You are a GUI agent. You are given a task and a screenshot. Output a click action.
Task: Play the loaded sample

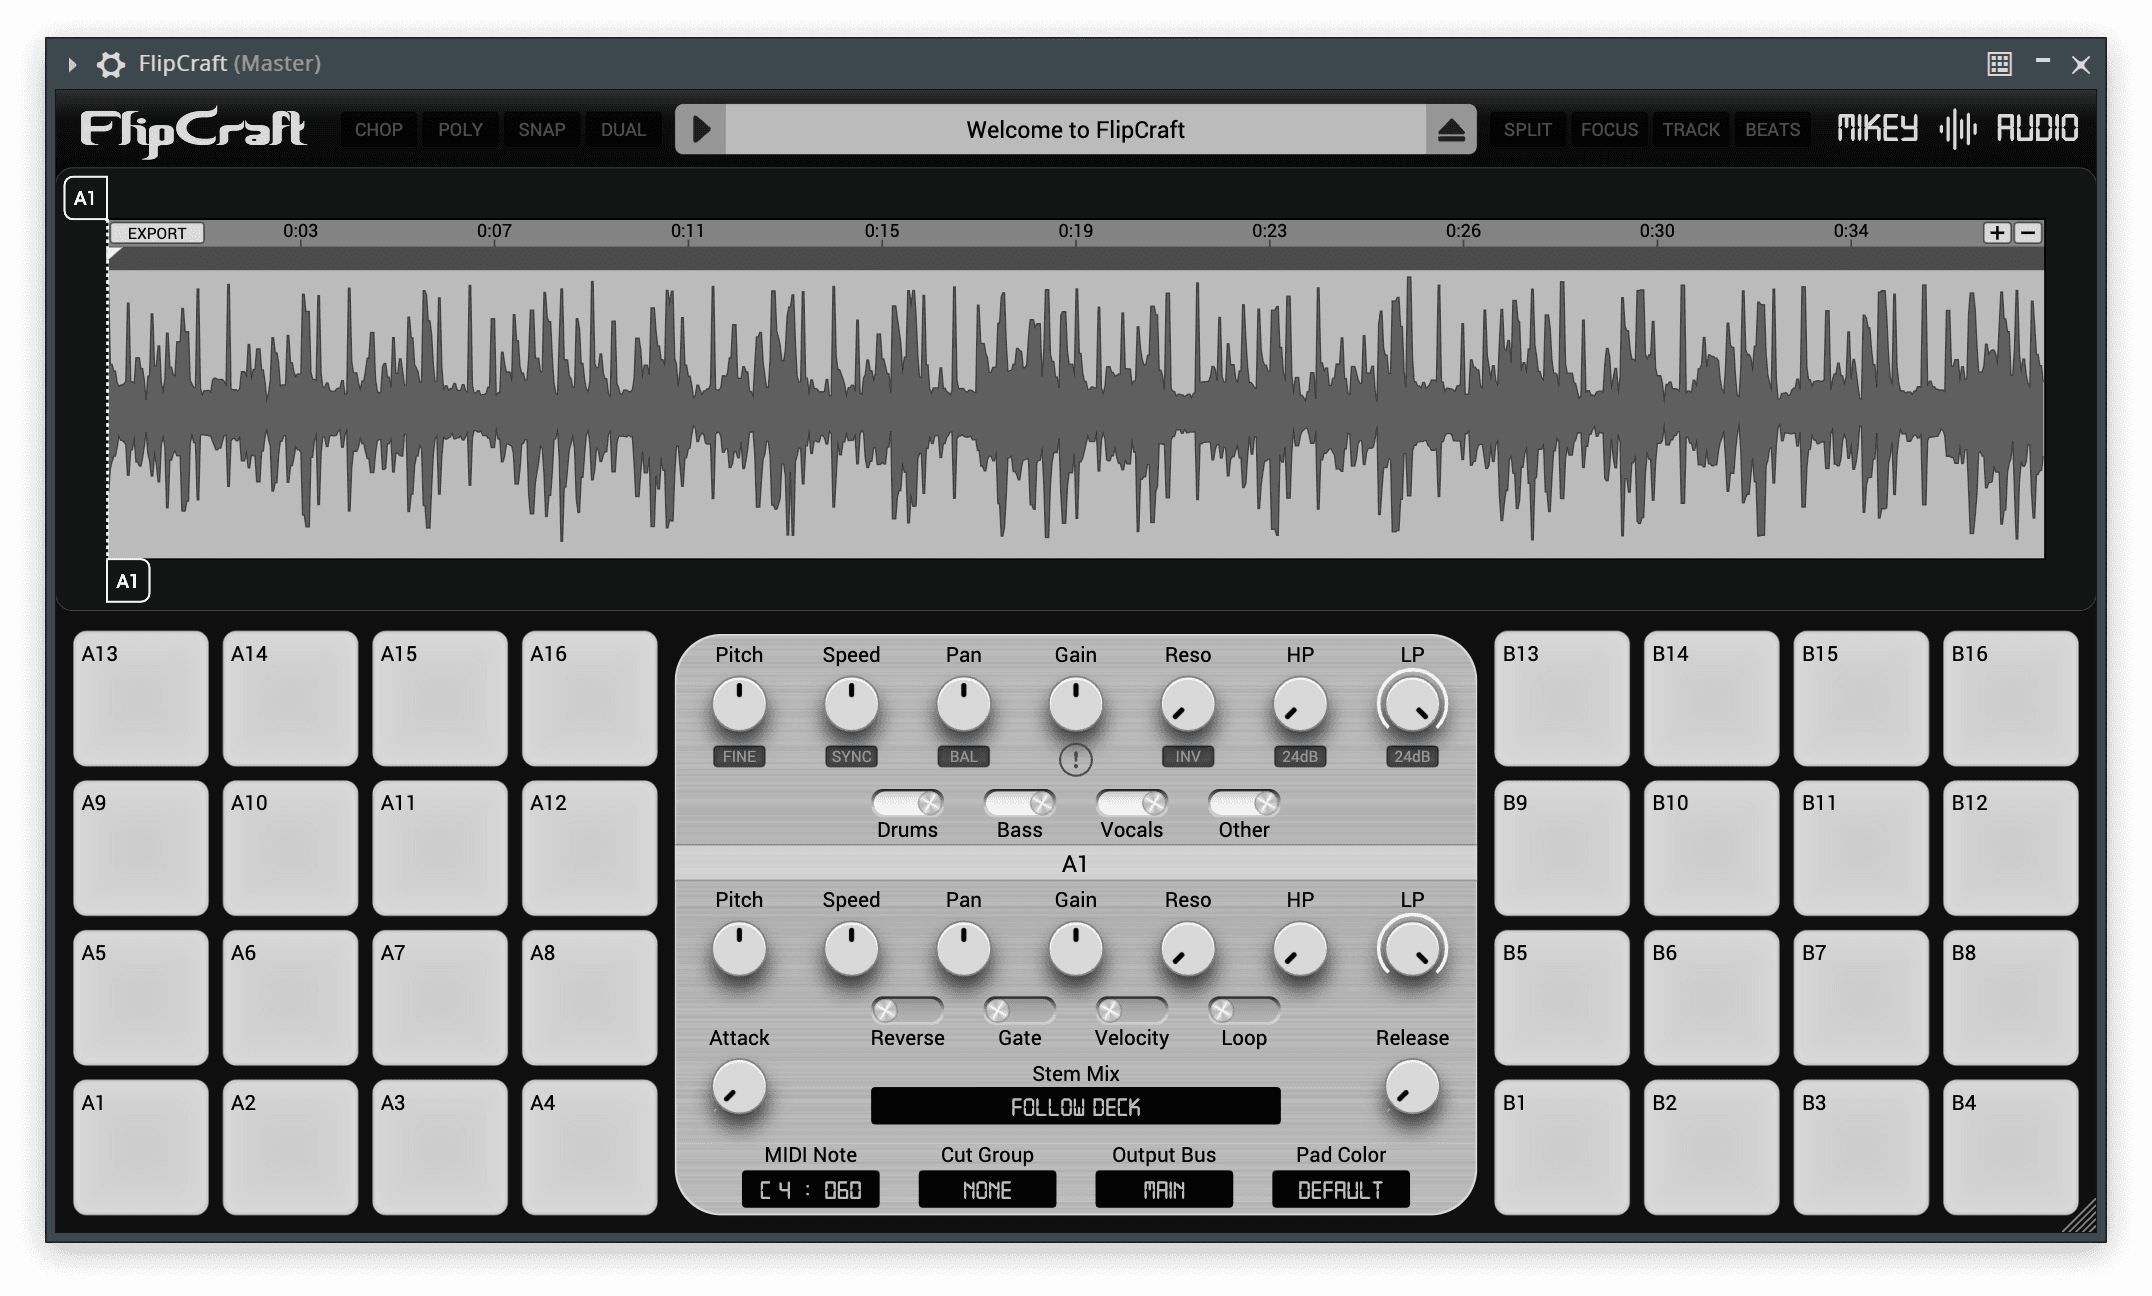click(x=701, y=129)
